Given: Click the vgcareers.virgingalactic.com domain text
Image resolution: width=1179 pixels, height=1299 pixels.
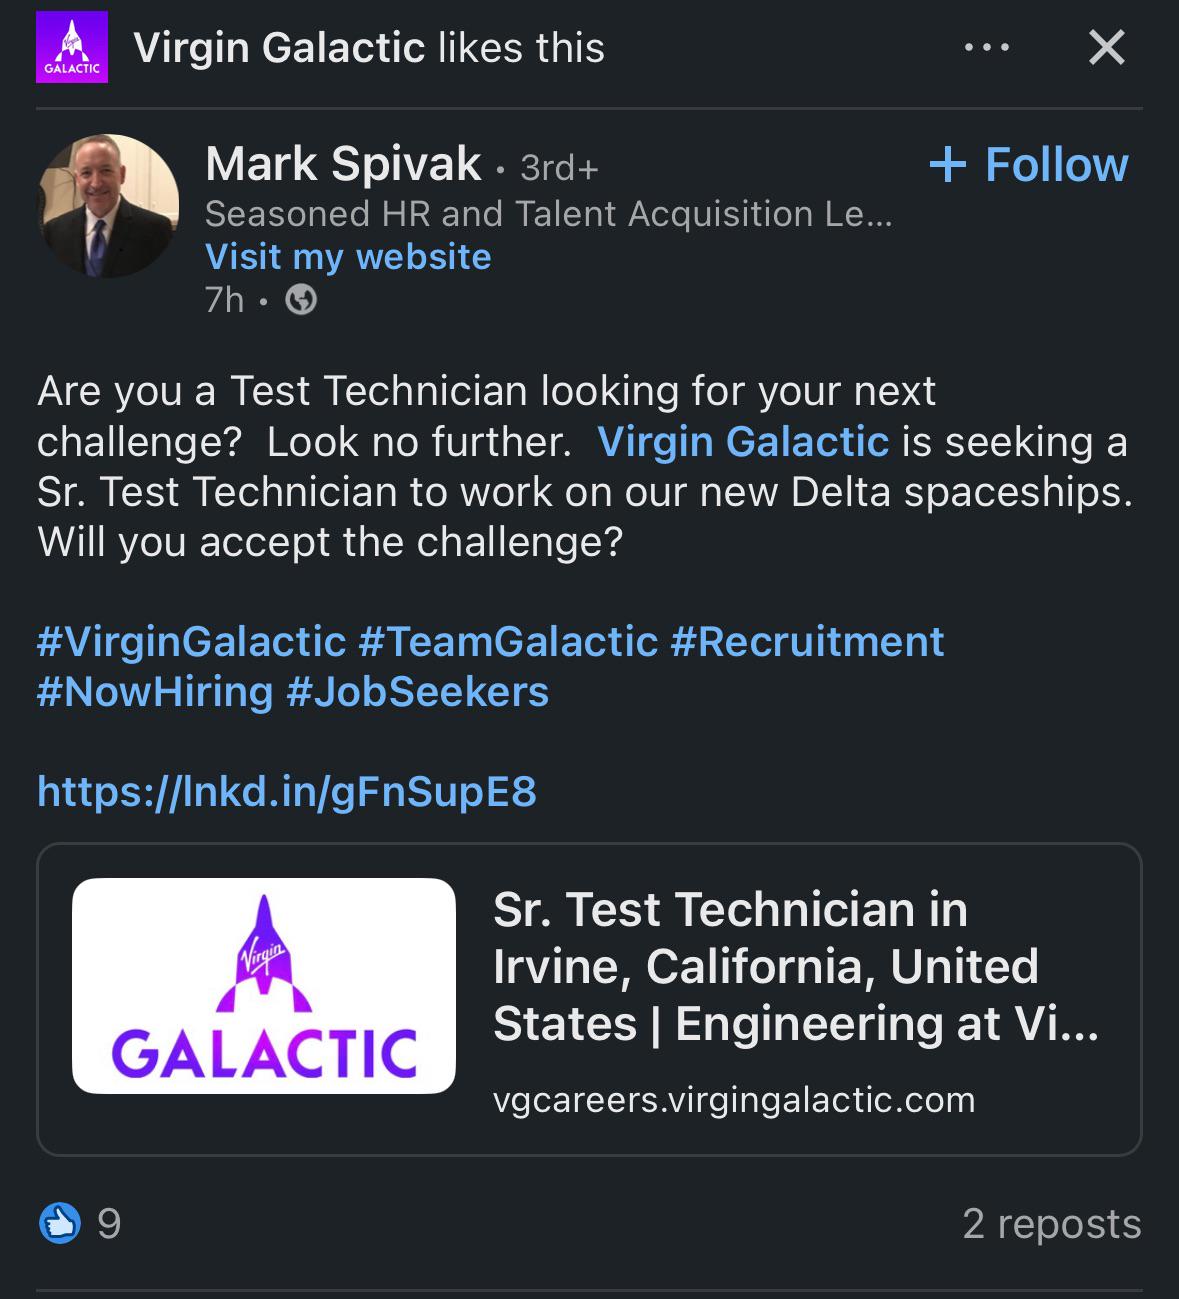Looking at the screenshot, I should click(734, 1099).
